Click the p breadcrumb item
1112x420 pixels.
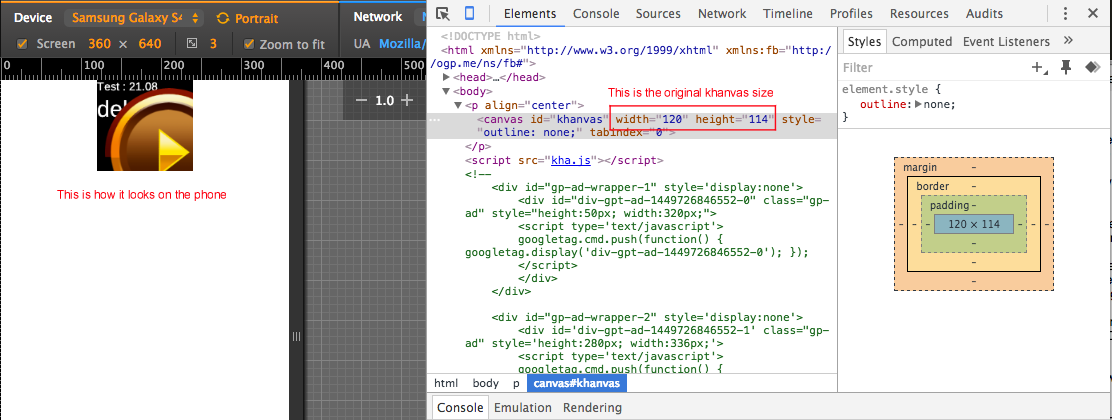coord(516,383)
